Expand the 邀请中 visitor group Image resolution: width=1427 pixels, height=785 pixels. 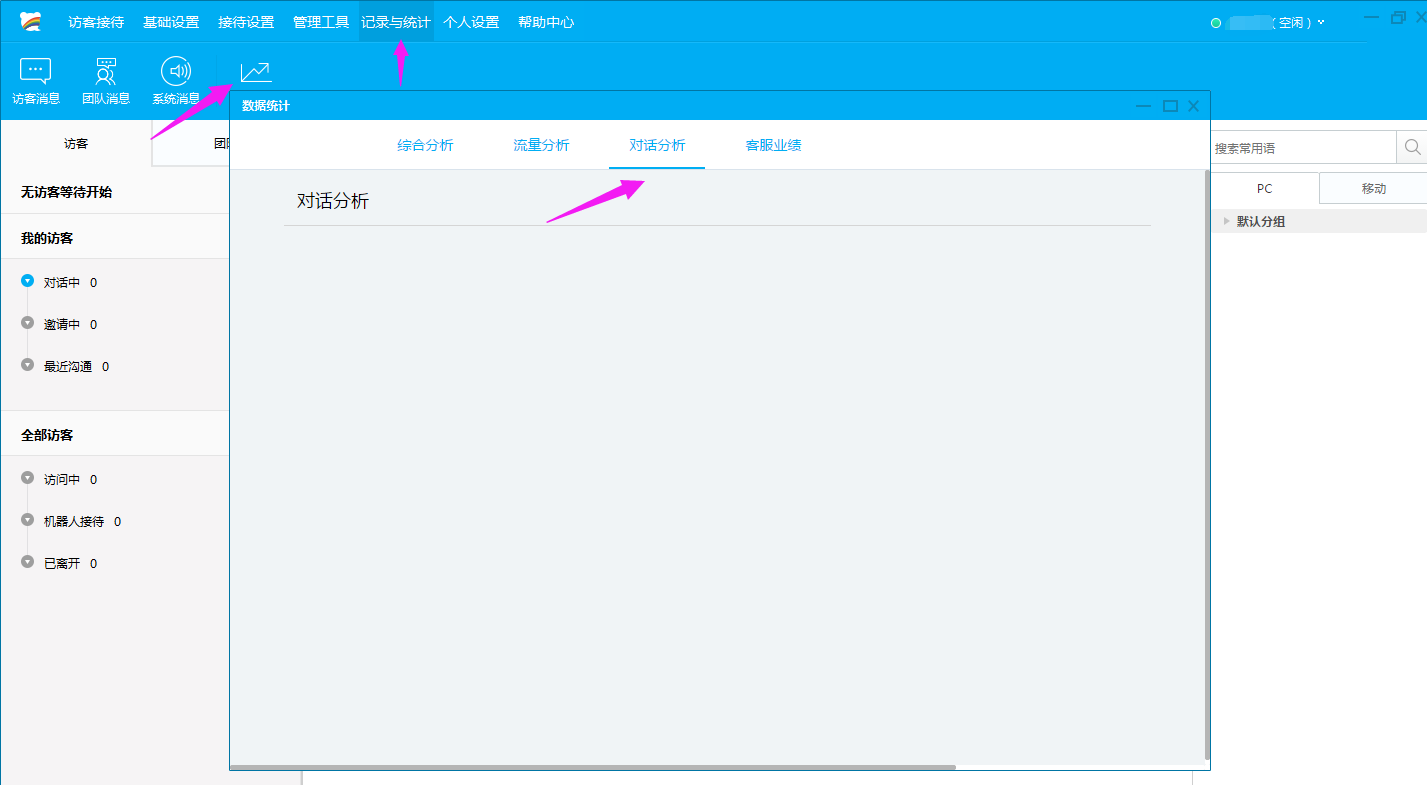(28, 324)
